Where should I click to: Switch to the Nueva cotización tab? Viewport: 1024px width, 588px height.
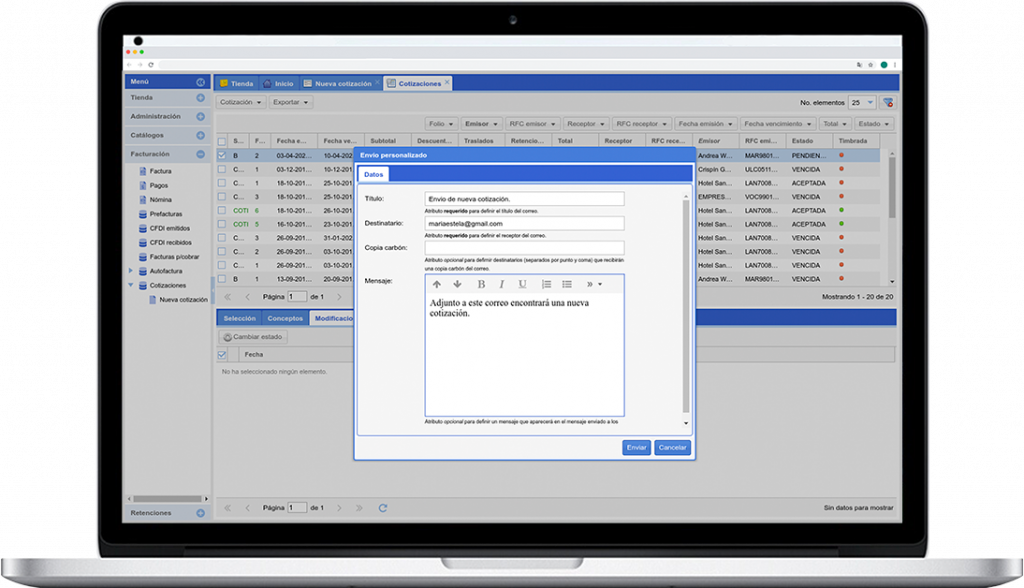coord(341,83)
